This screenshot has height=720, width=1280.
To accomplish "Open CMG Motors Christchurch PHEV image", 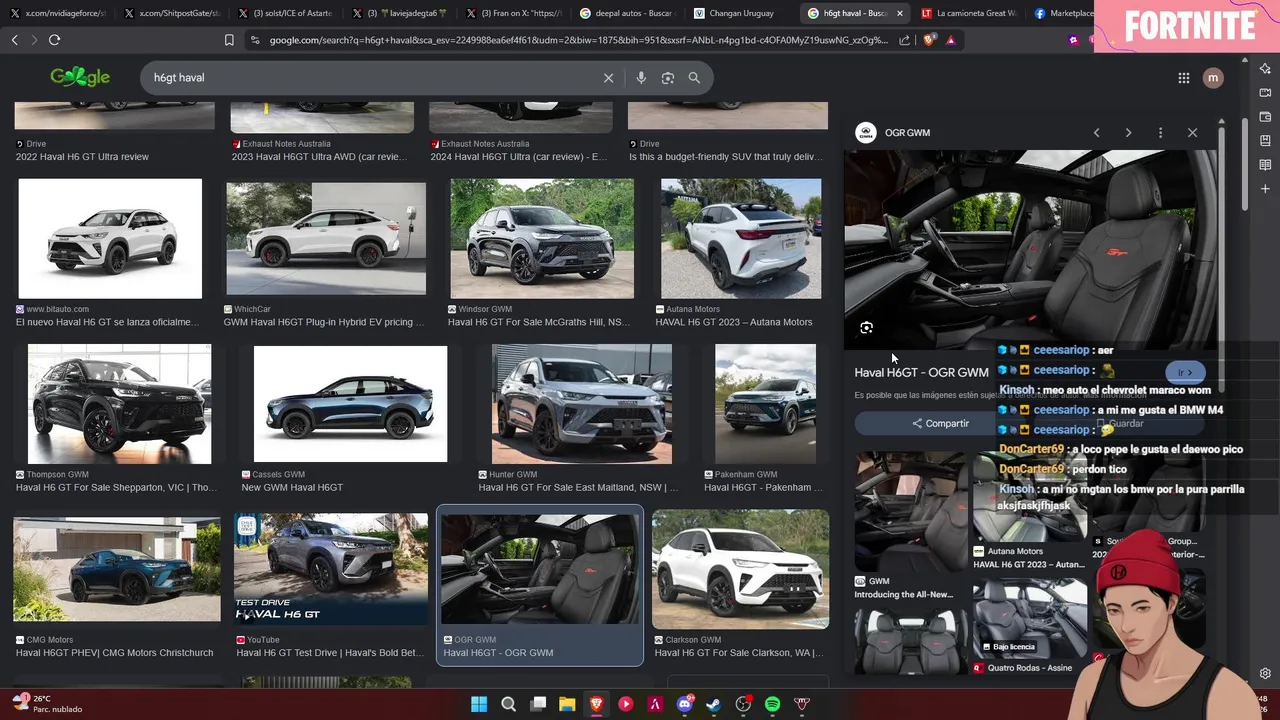I will tap(117, 569).
